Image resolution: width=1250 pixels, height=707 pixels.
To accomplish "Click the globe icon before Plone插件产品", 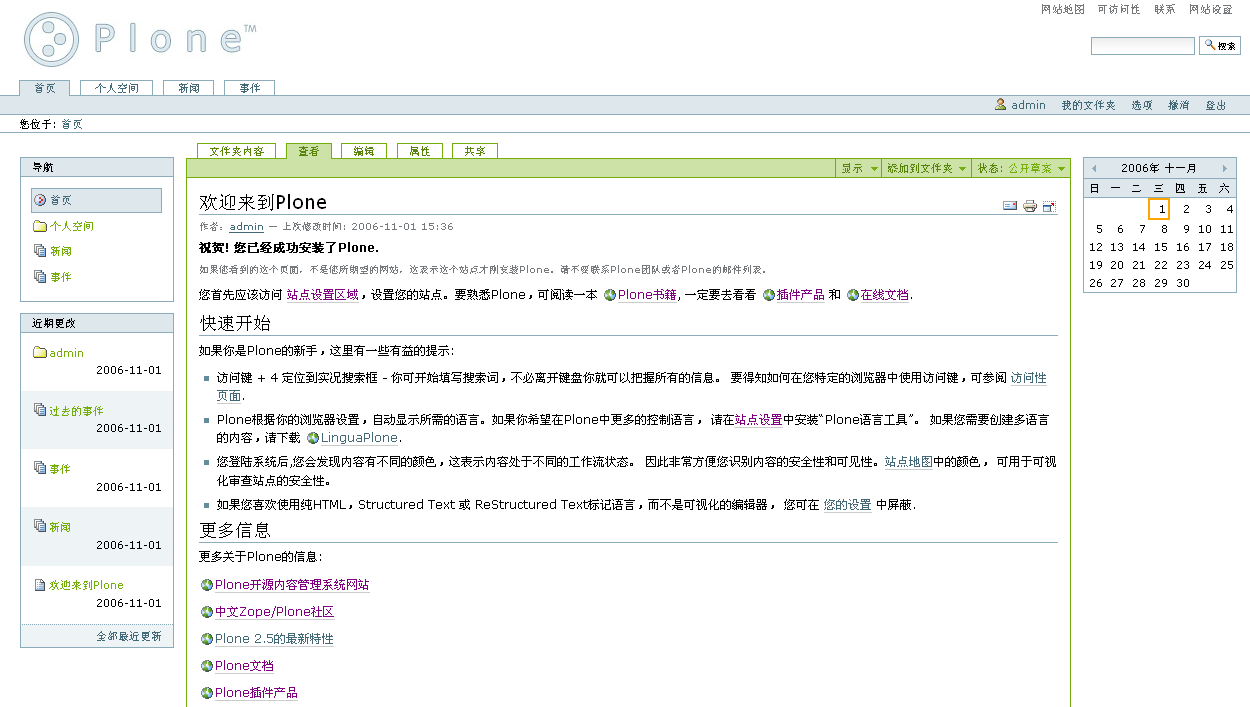I will pos(207,693).
